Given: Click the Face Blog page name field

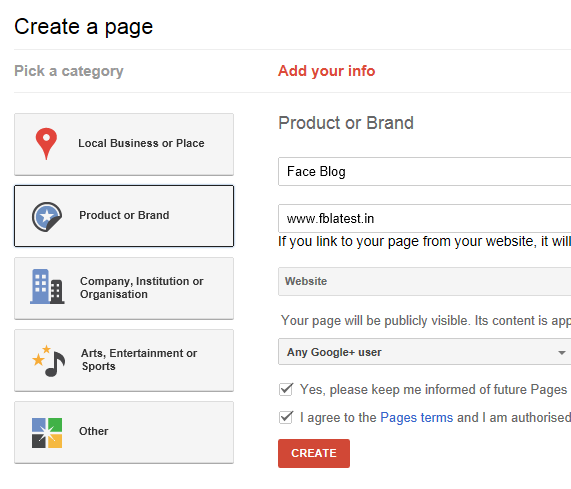Looking at the screenshot, I should click(425, 171).
